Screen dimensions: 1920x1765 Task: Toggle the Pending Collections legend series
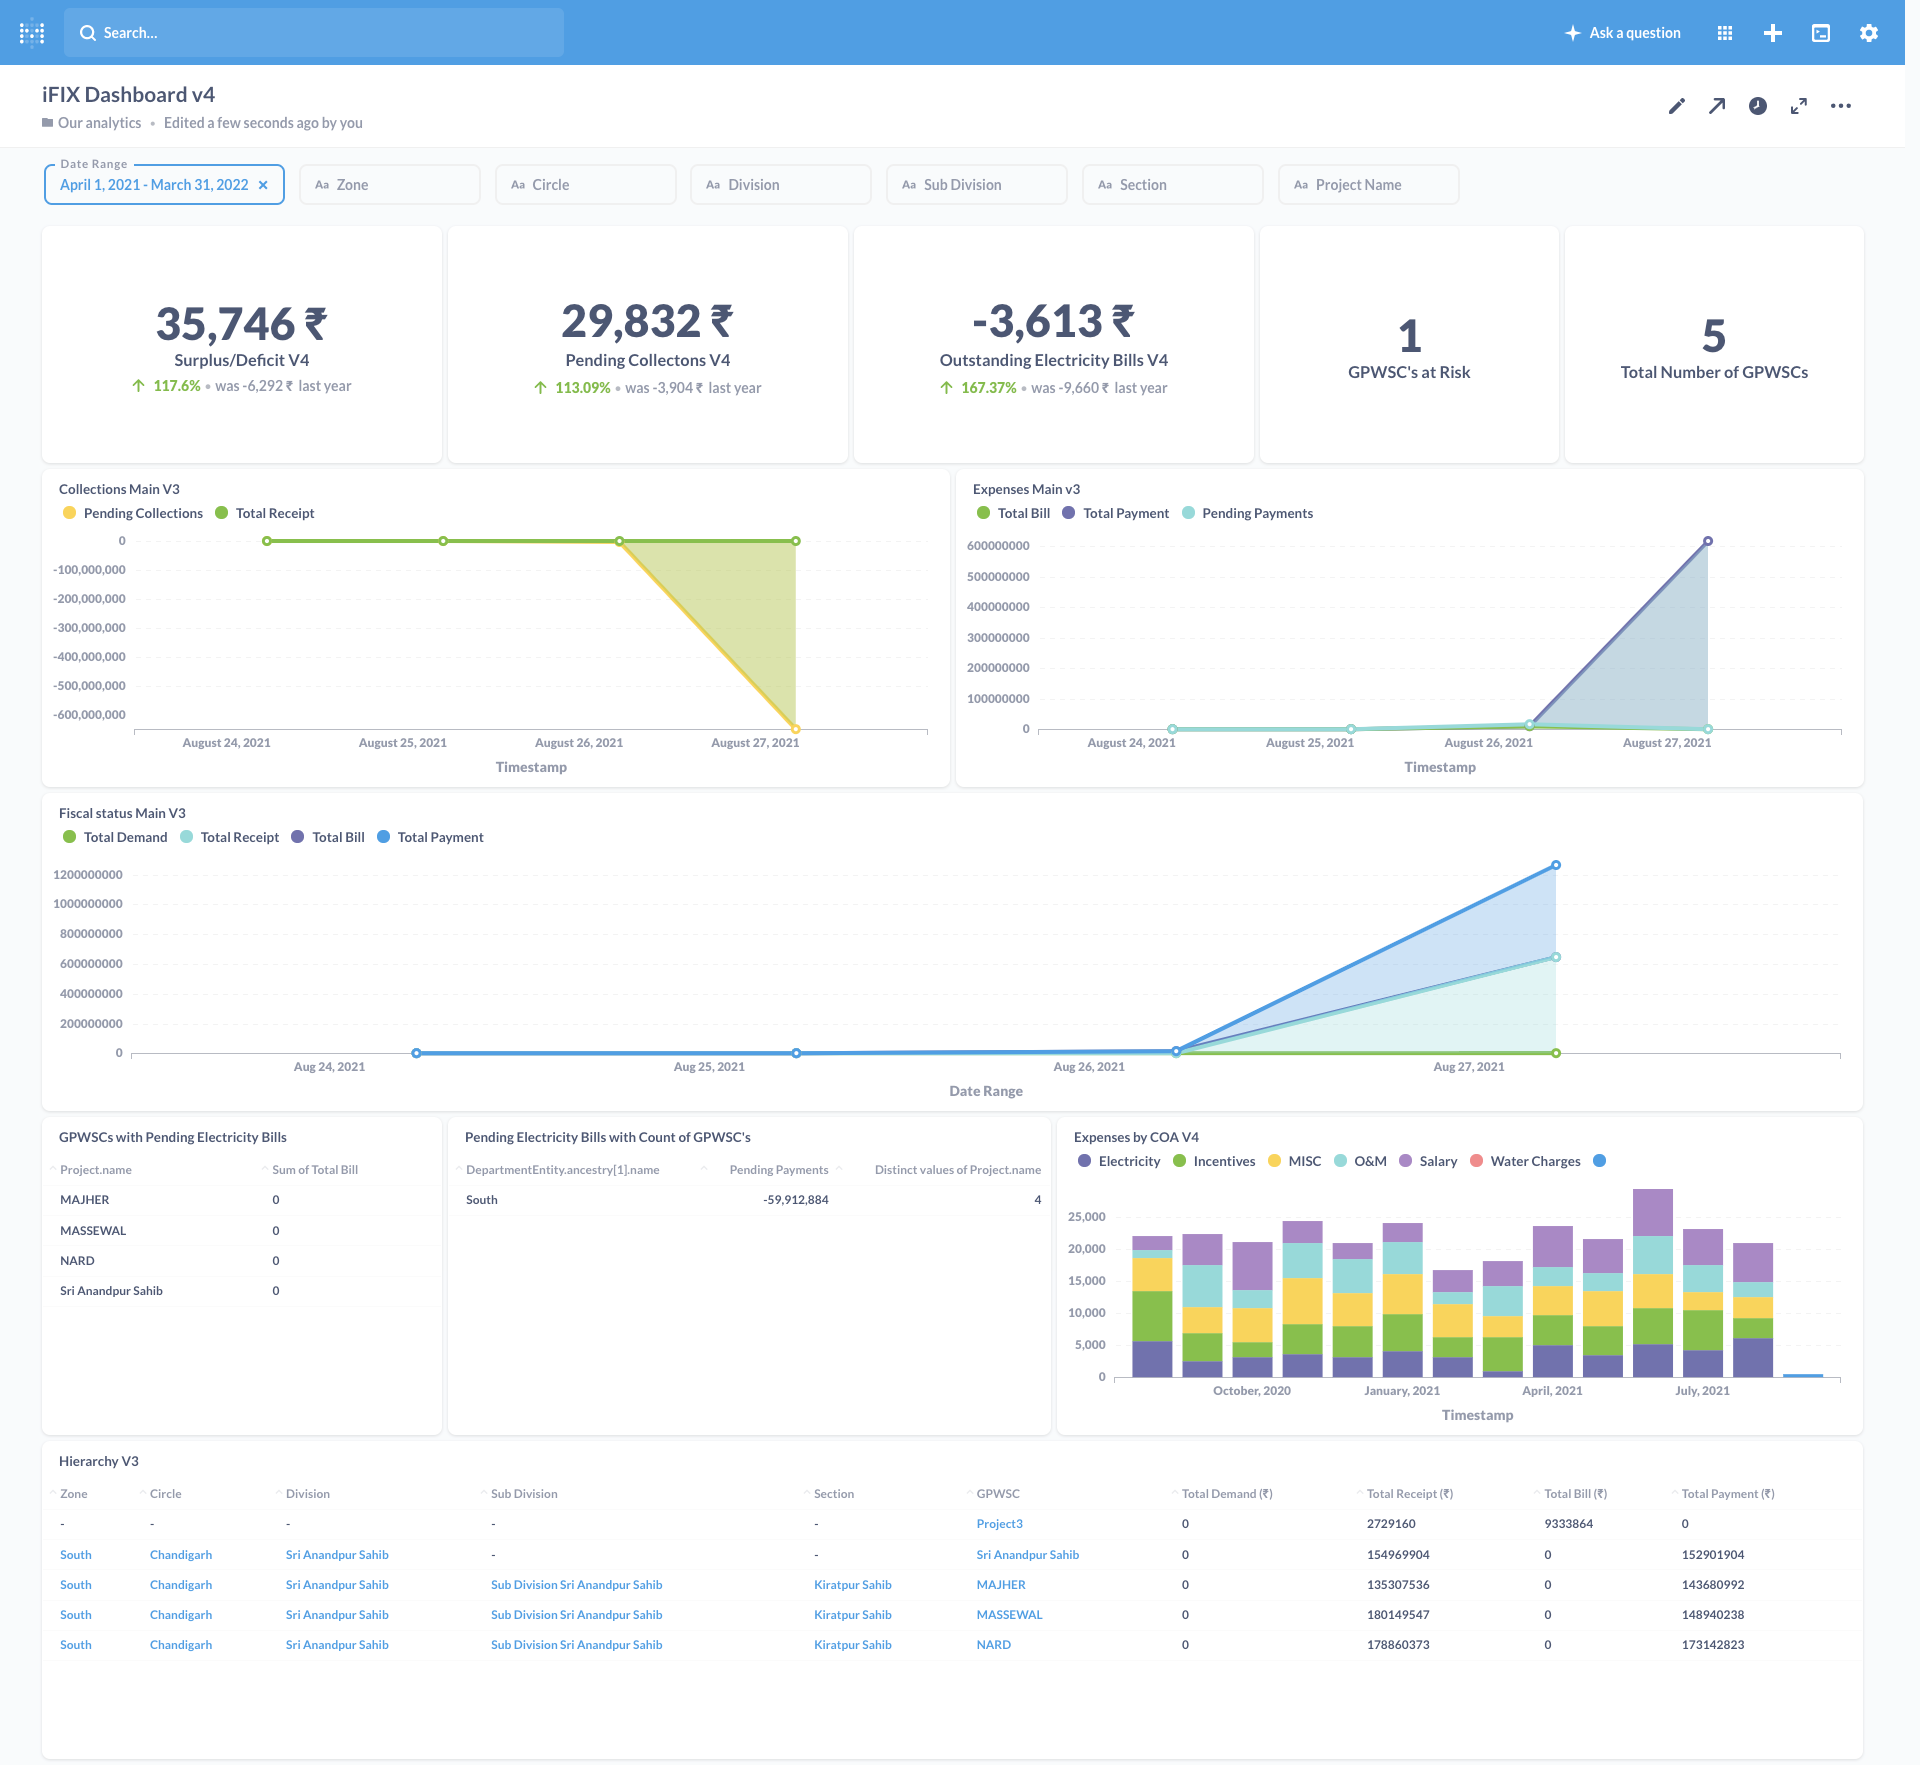coord(142,513)
